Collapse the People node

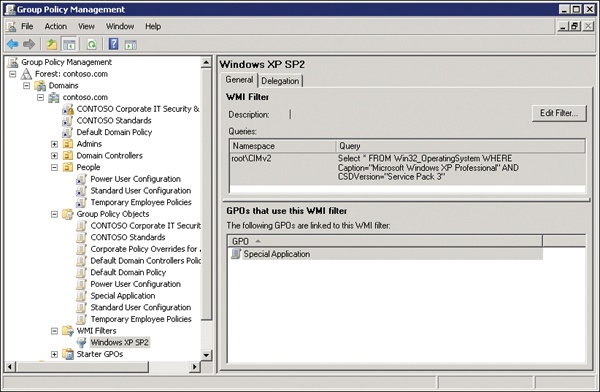tap(54, 167)
